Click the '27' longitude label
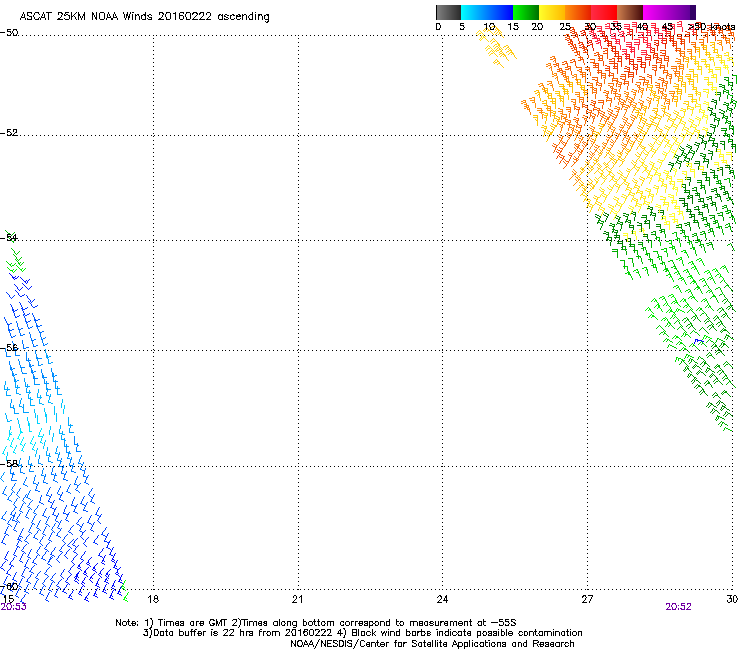 click(587, 599)
